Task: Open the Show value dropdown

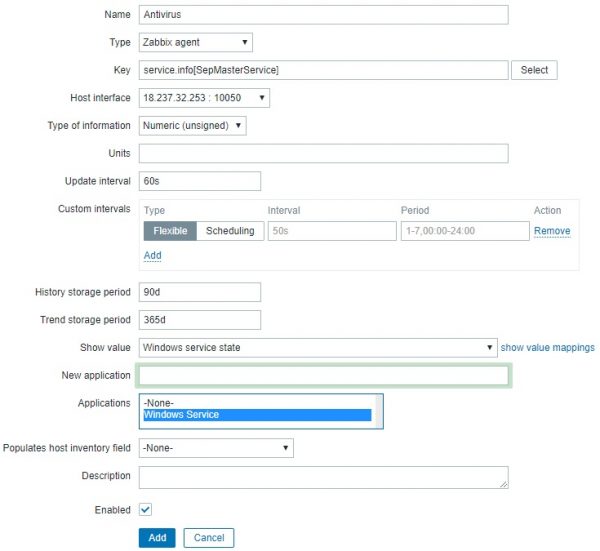Action: [318, 348]
